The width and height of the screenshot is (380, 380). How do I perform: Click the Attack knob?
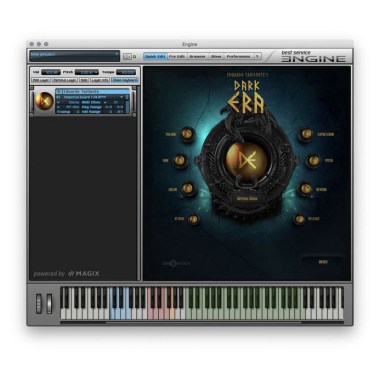click(194, 219)
